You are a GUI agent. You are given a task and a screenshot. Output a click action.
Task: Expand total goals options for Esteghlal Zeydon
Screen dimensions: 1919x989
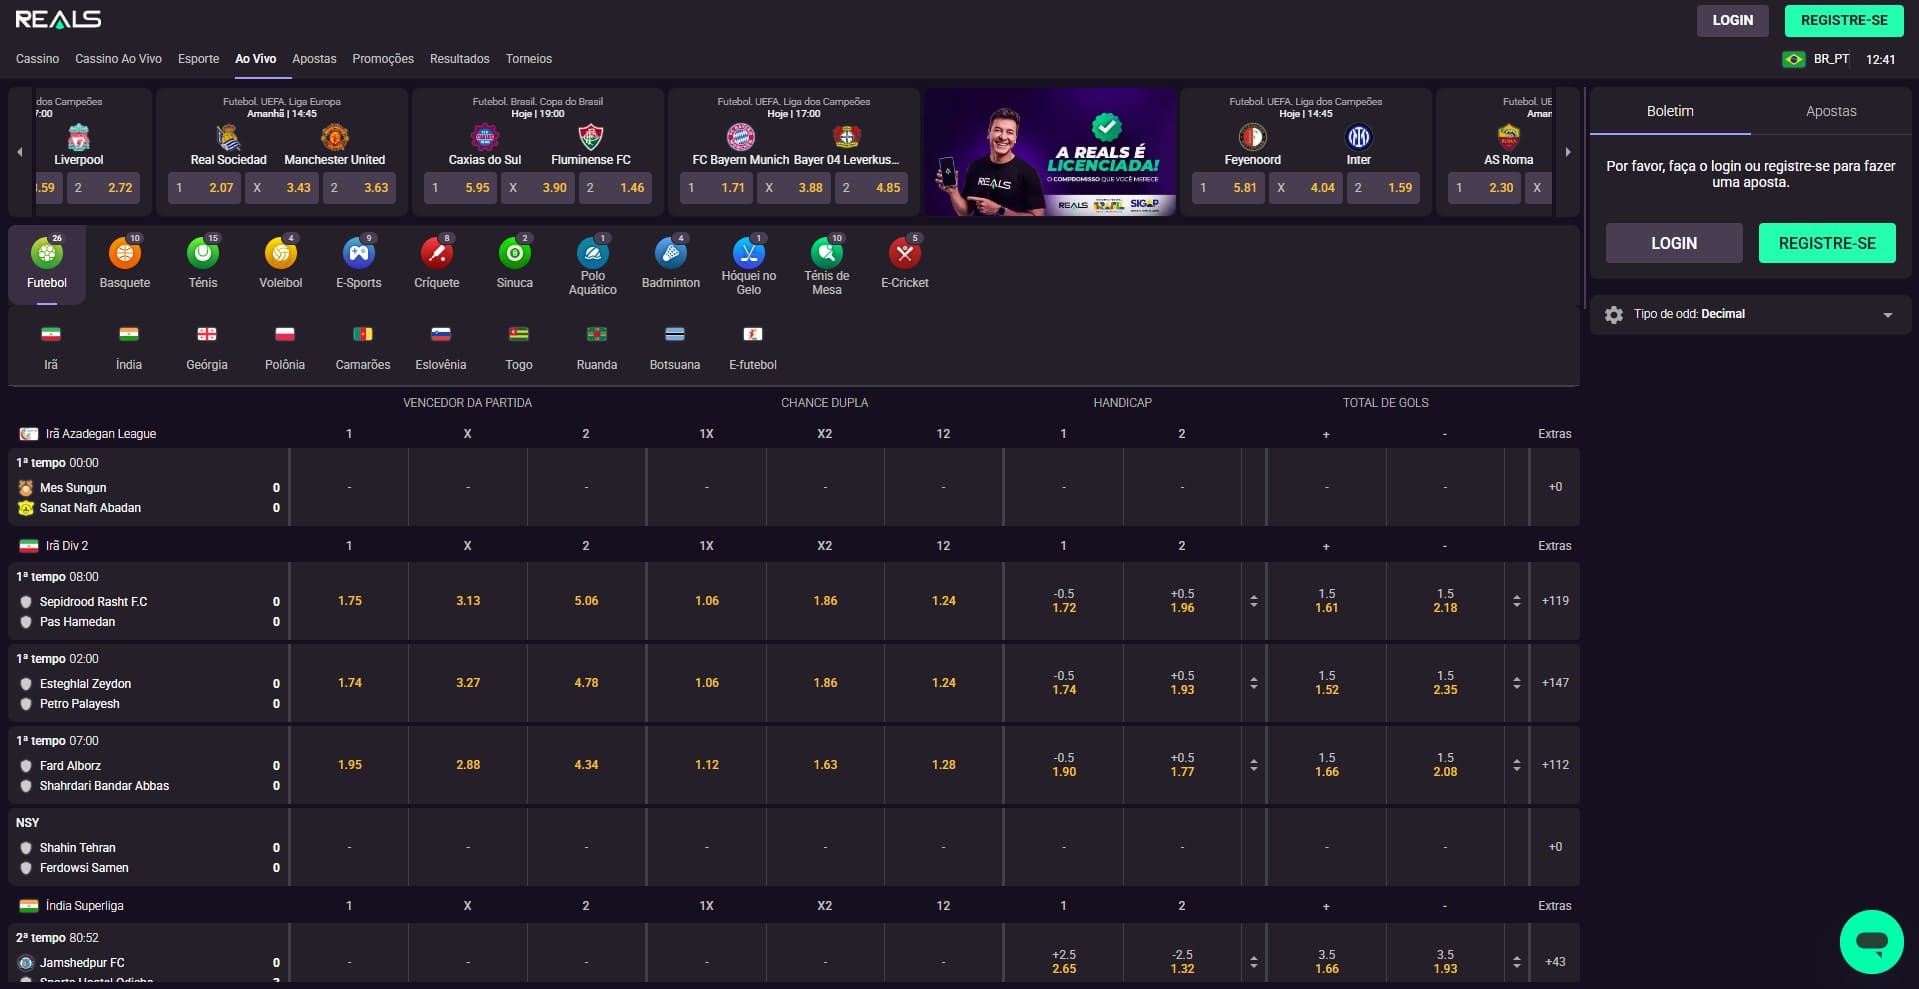tap(1517, 683)
